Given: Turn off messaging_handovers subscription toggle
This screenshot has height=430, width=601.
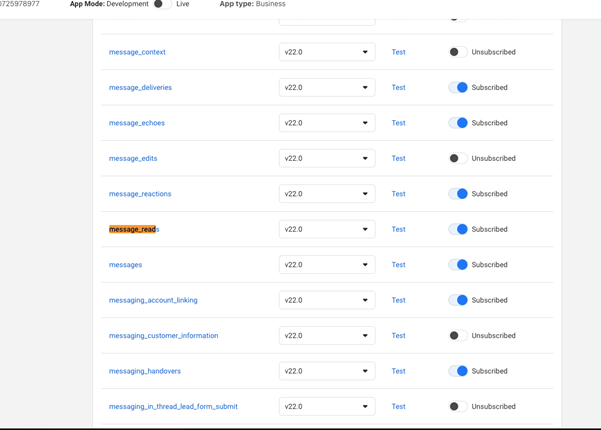Looking at the screenshot, I should 458,371.
